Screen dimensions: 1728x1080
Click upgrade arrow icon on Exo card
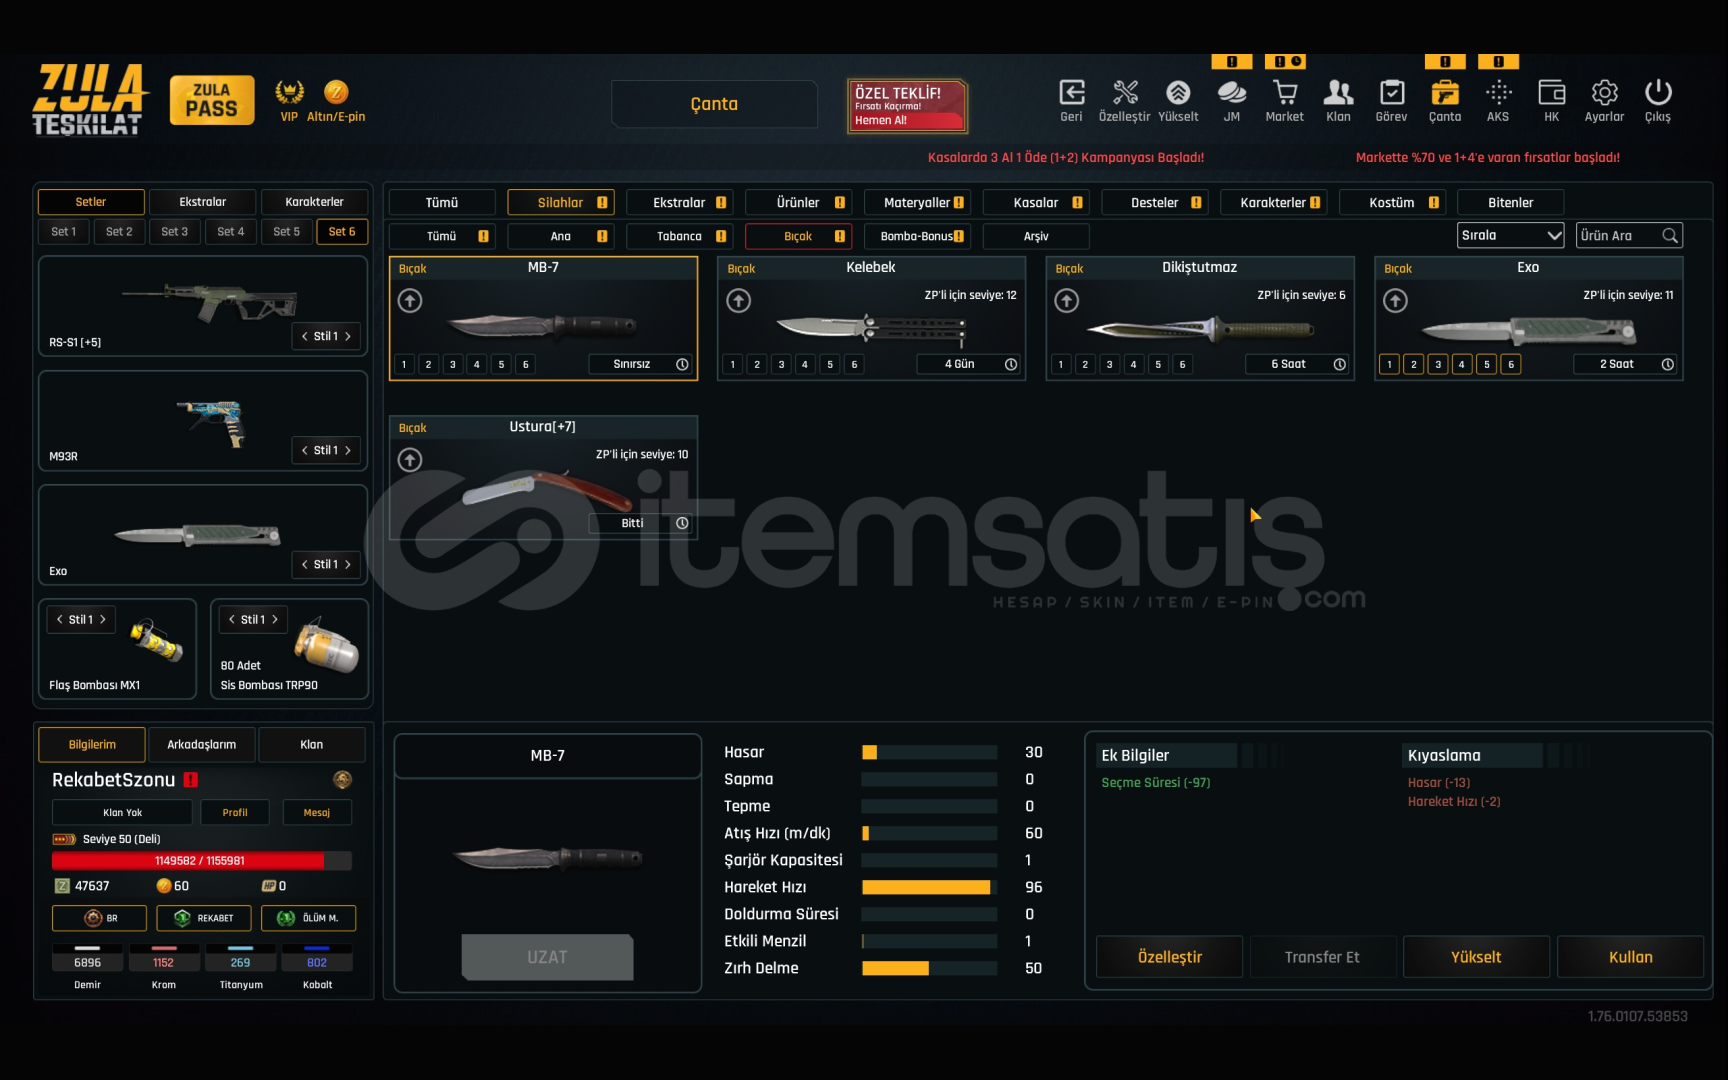[1396, 300]
